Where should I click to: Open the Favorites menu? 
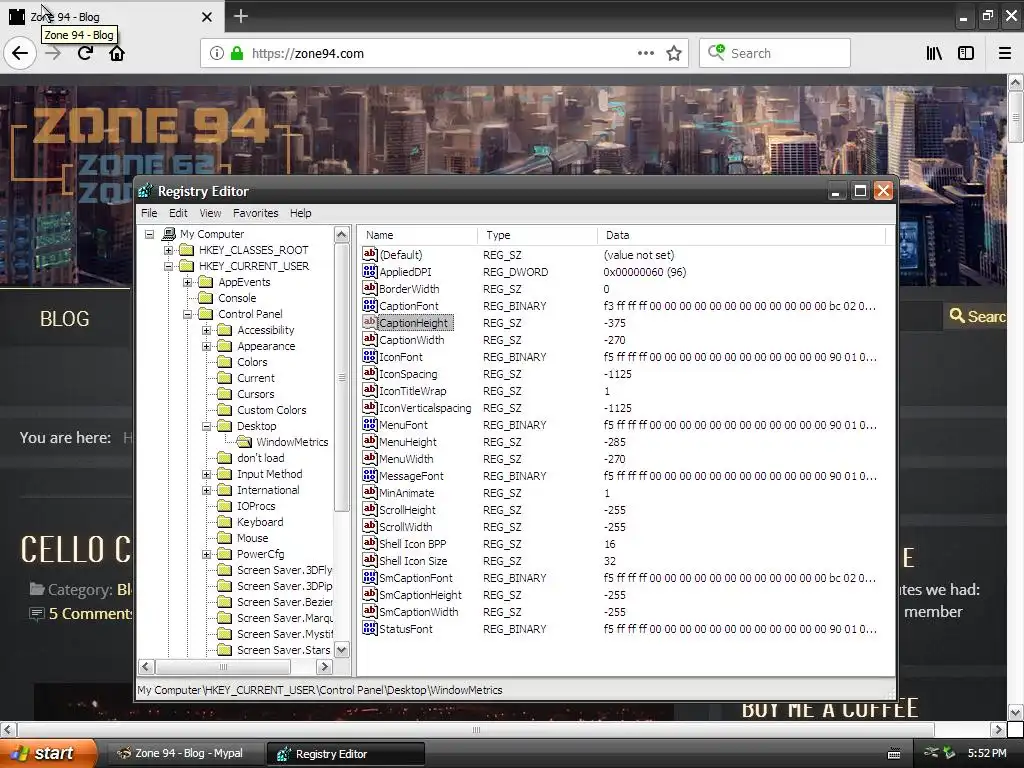255,213
